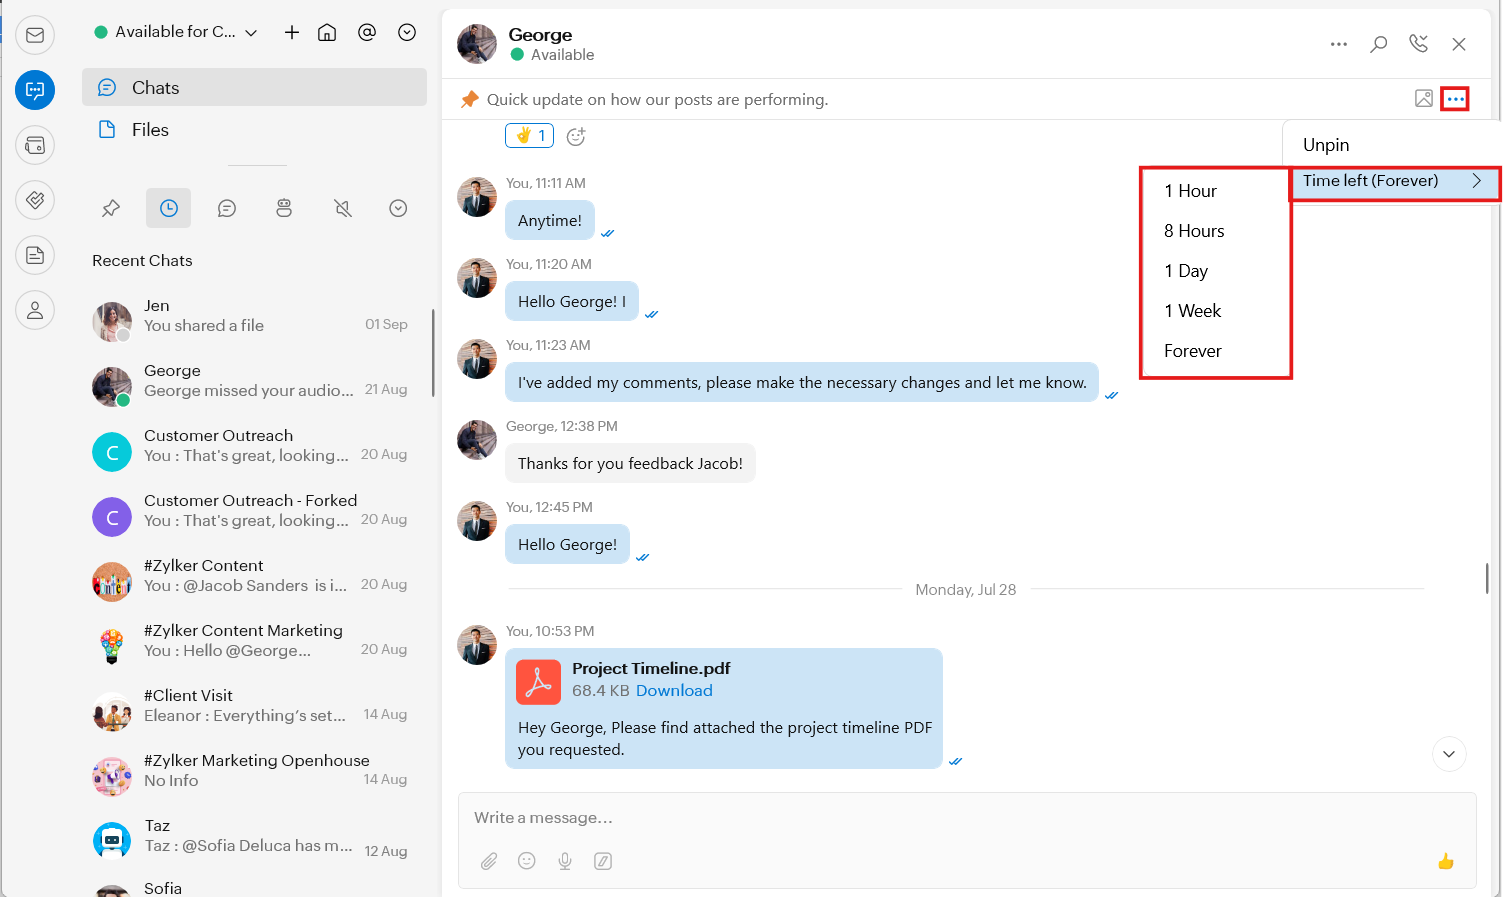Search within George conversation

point(1379,44)
